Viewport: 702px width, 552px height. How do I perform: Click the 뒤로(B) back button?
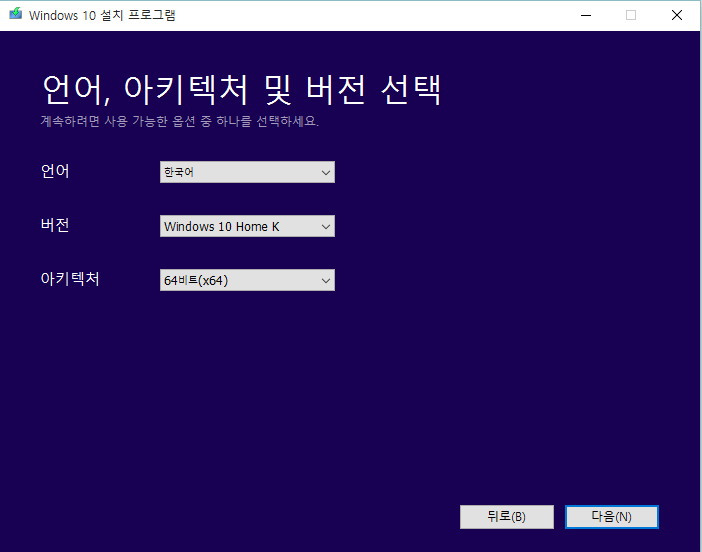coord(507,517)
